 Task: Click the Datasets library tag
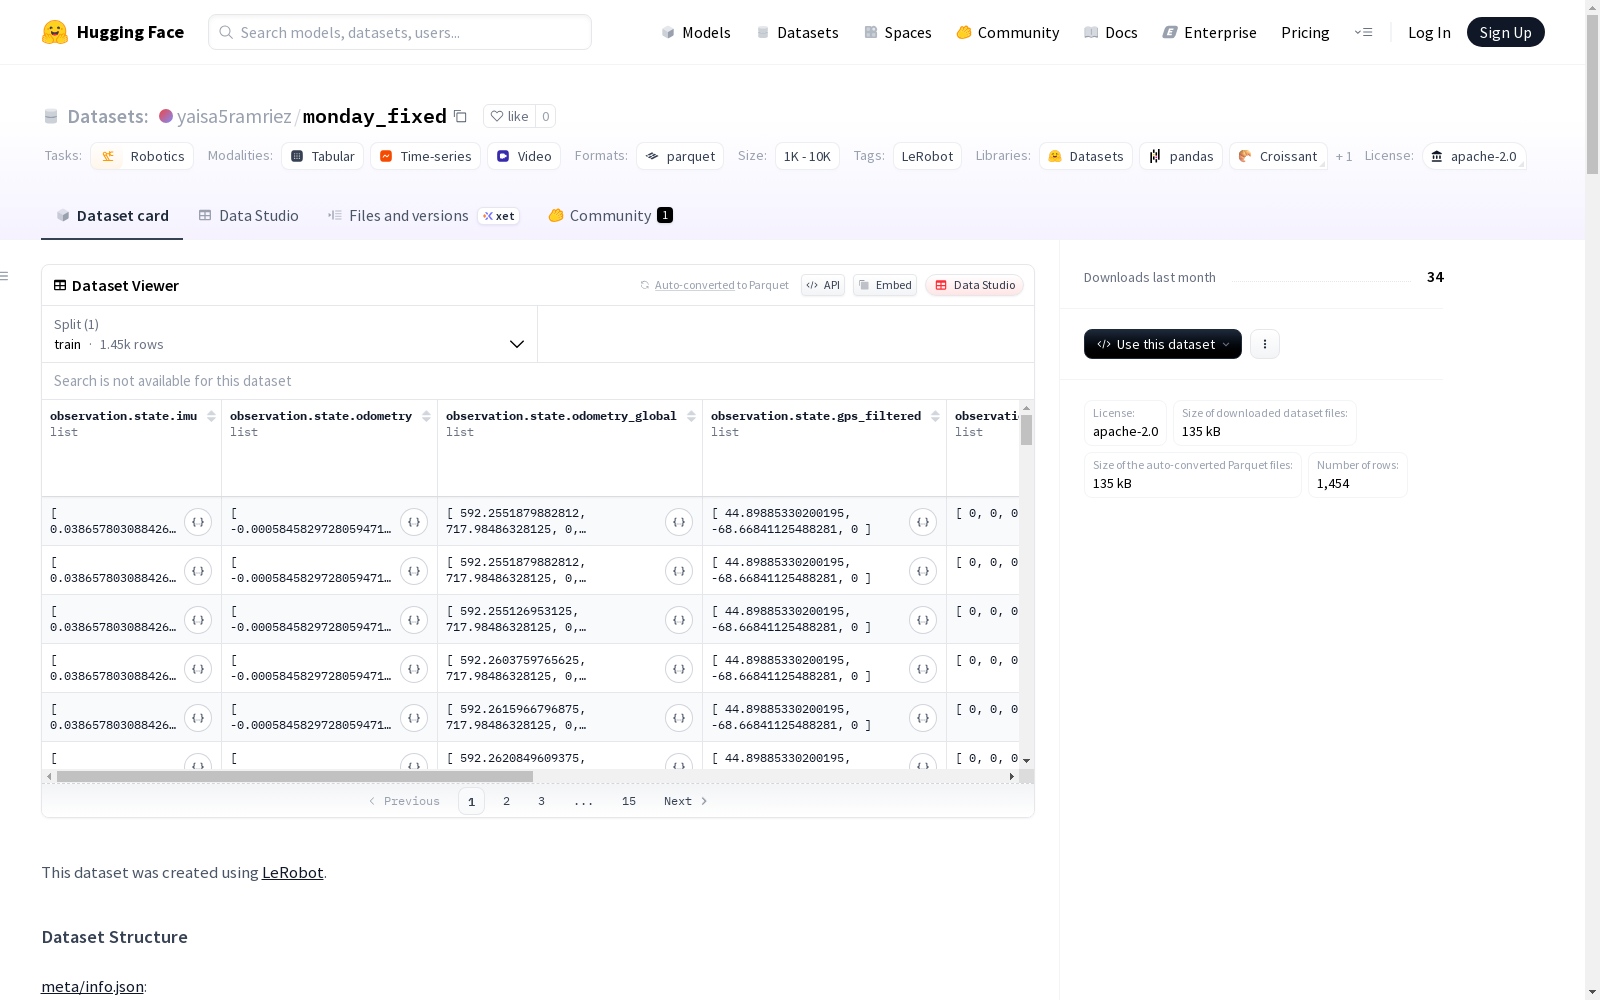[x=1086, y=156]
